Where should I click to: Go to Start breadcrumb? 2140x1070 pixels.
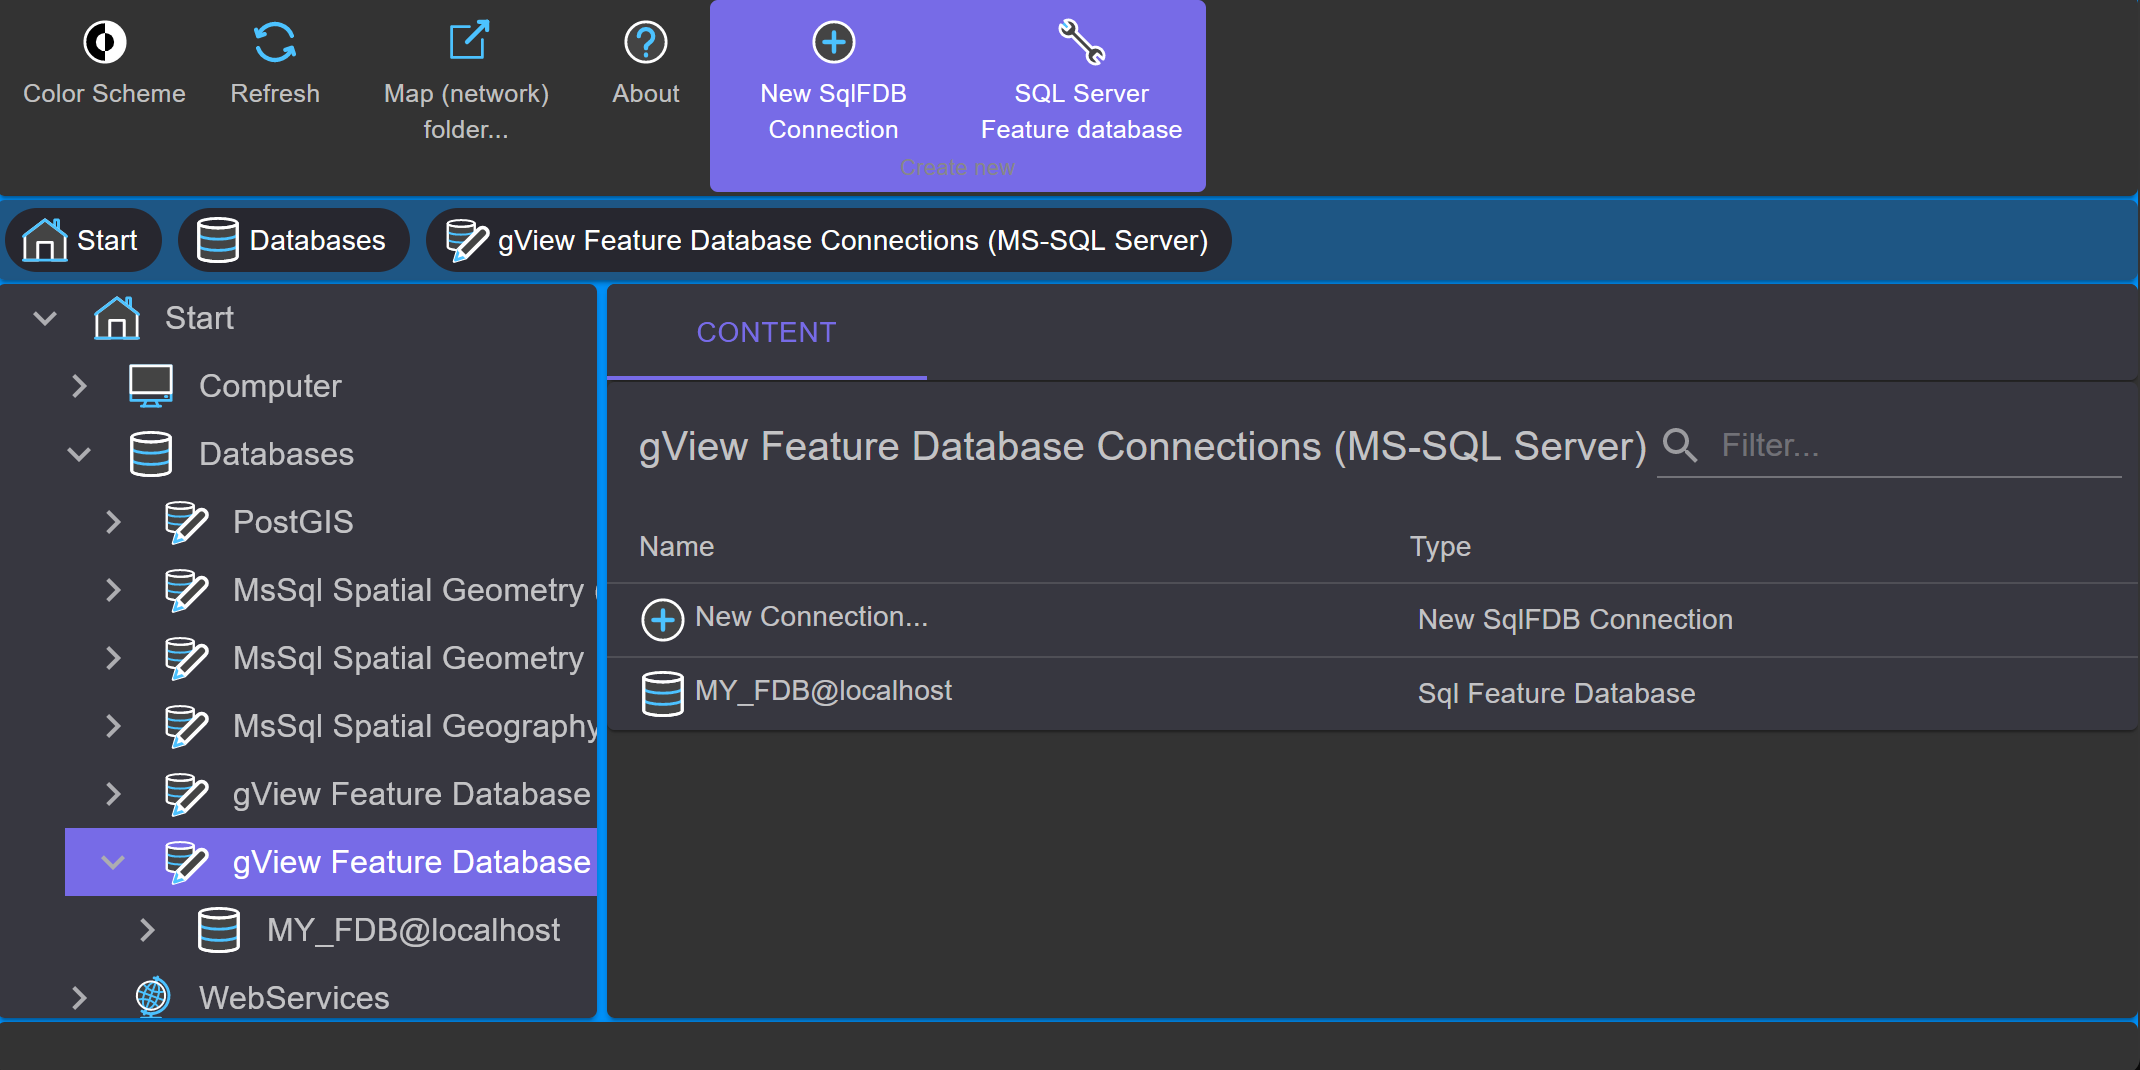coord(83,240)
